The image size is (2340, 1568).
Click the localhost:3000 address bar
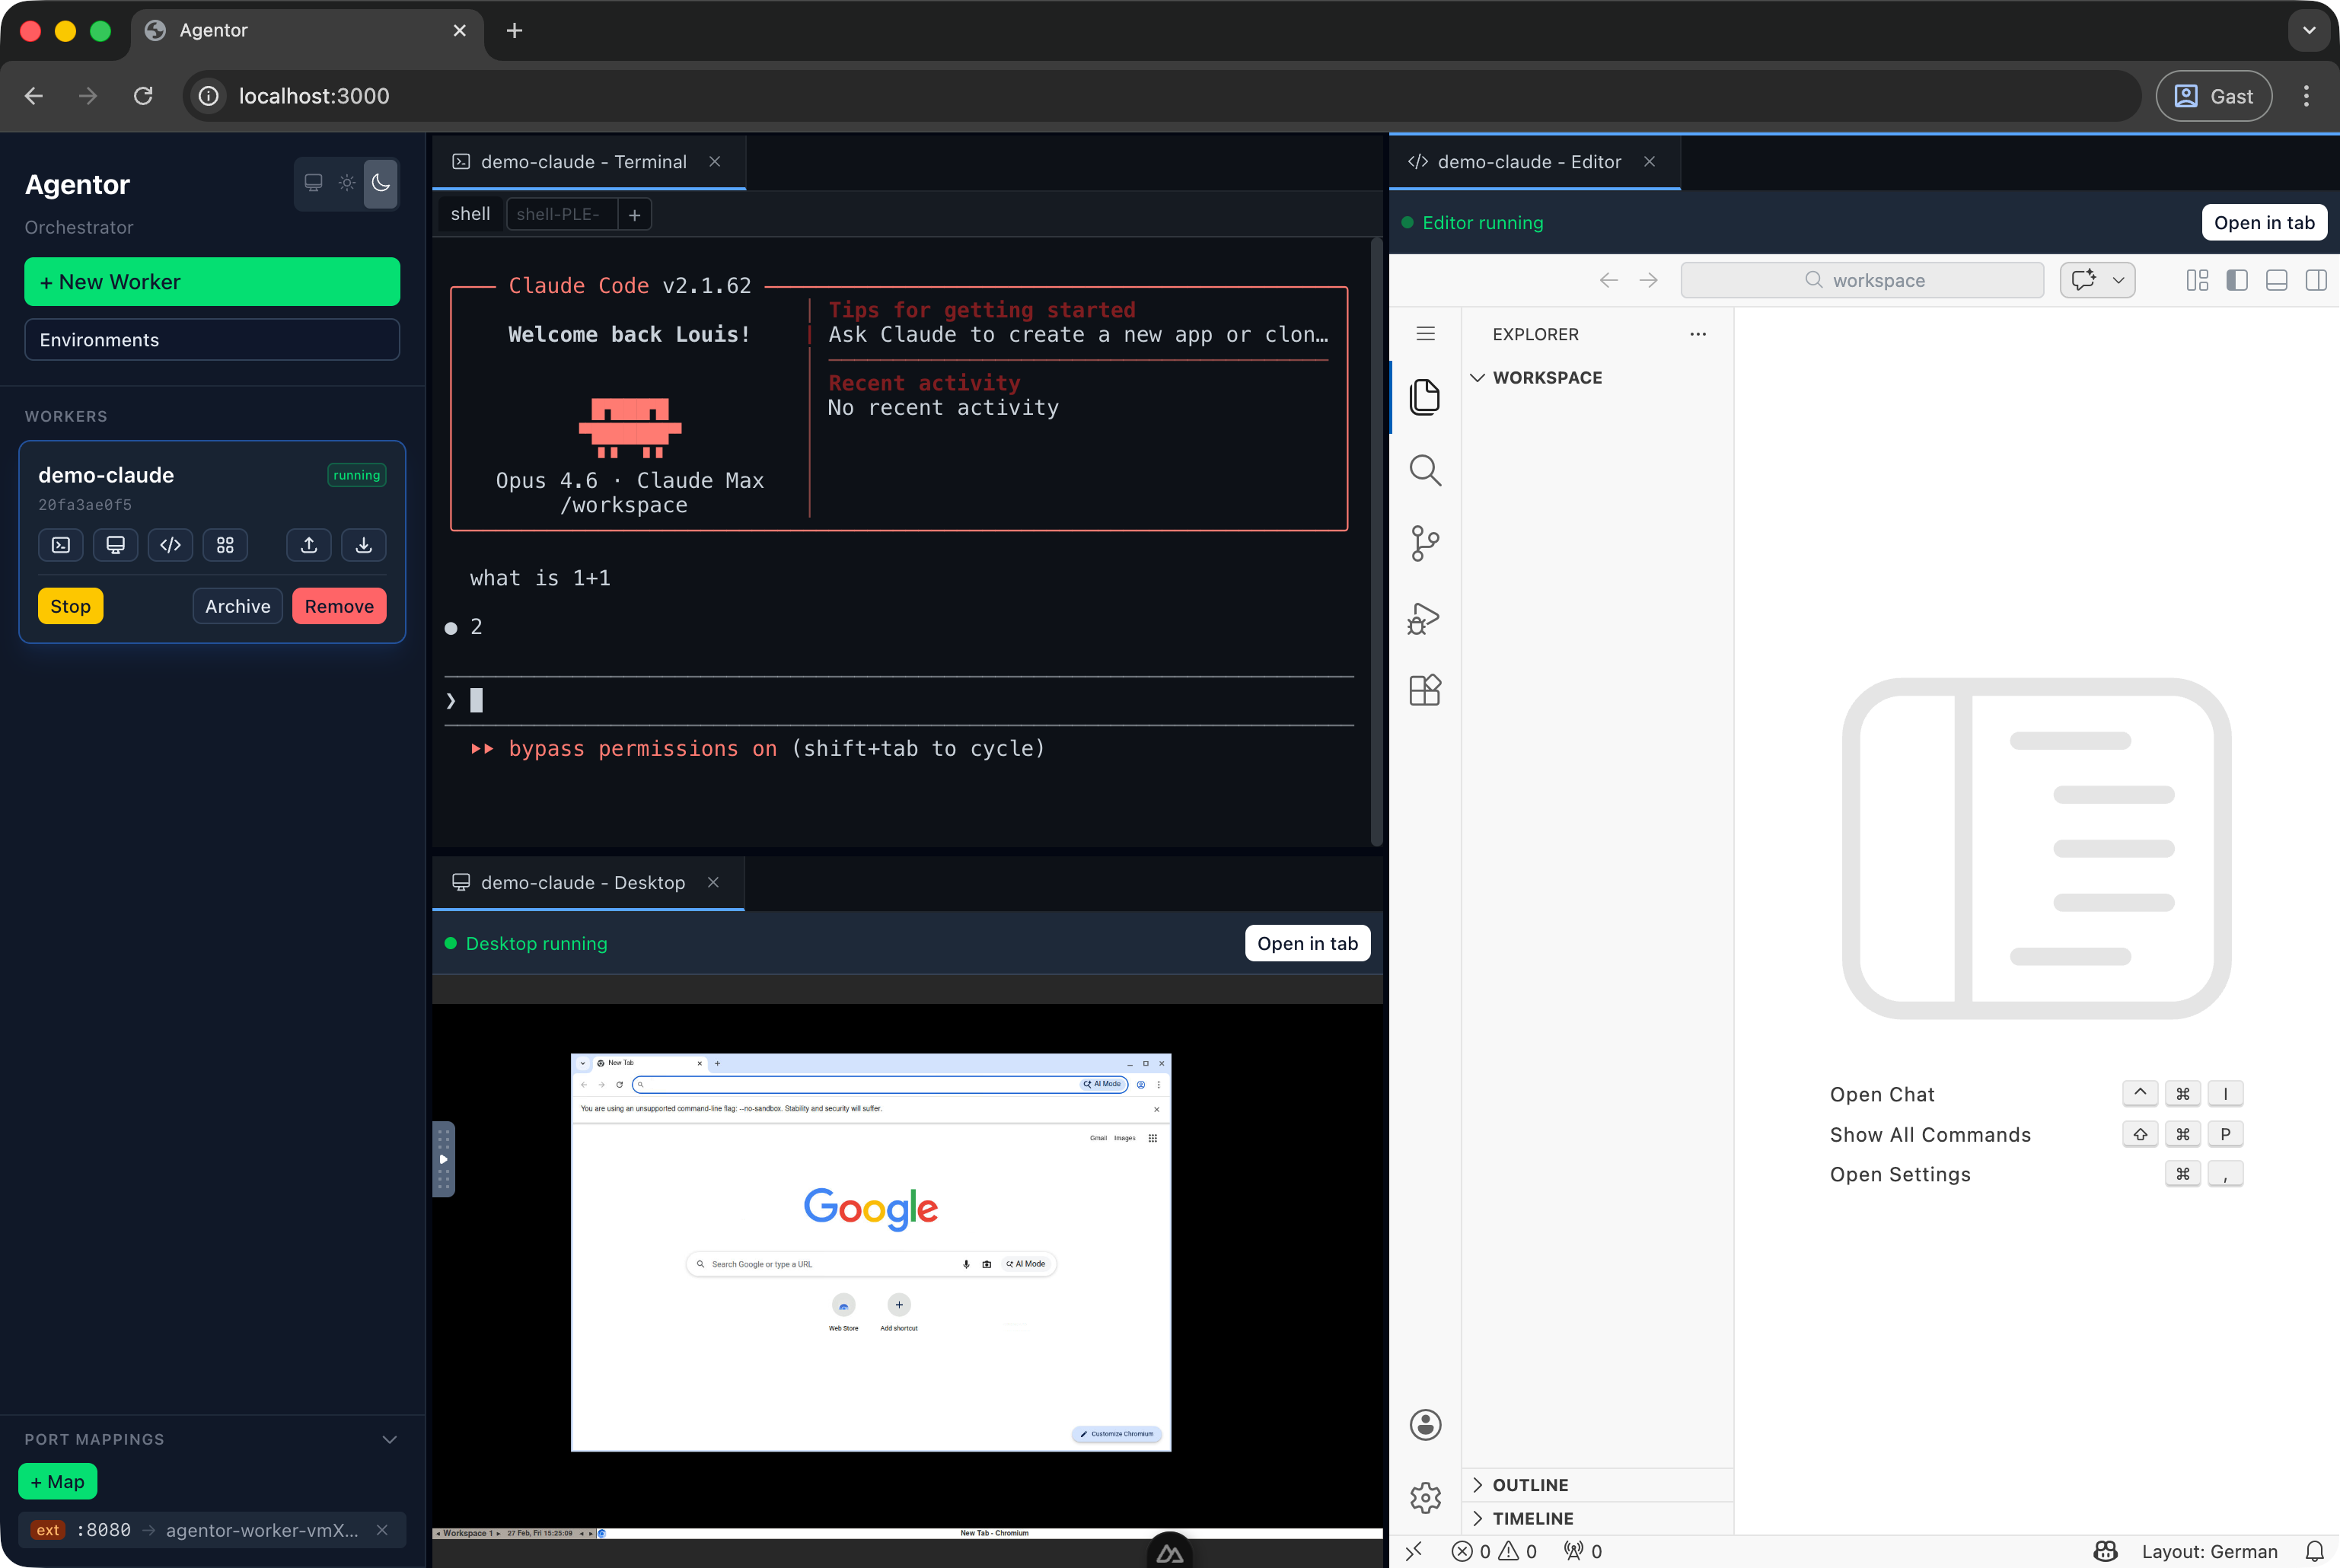1160,96
